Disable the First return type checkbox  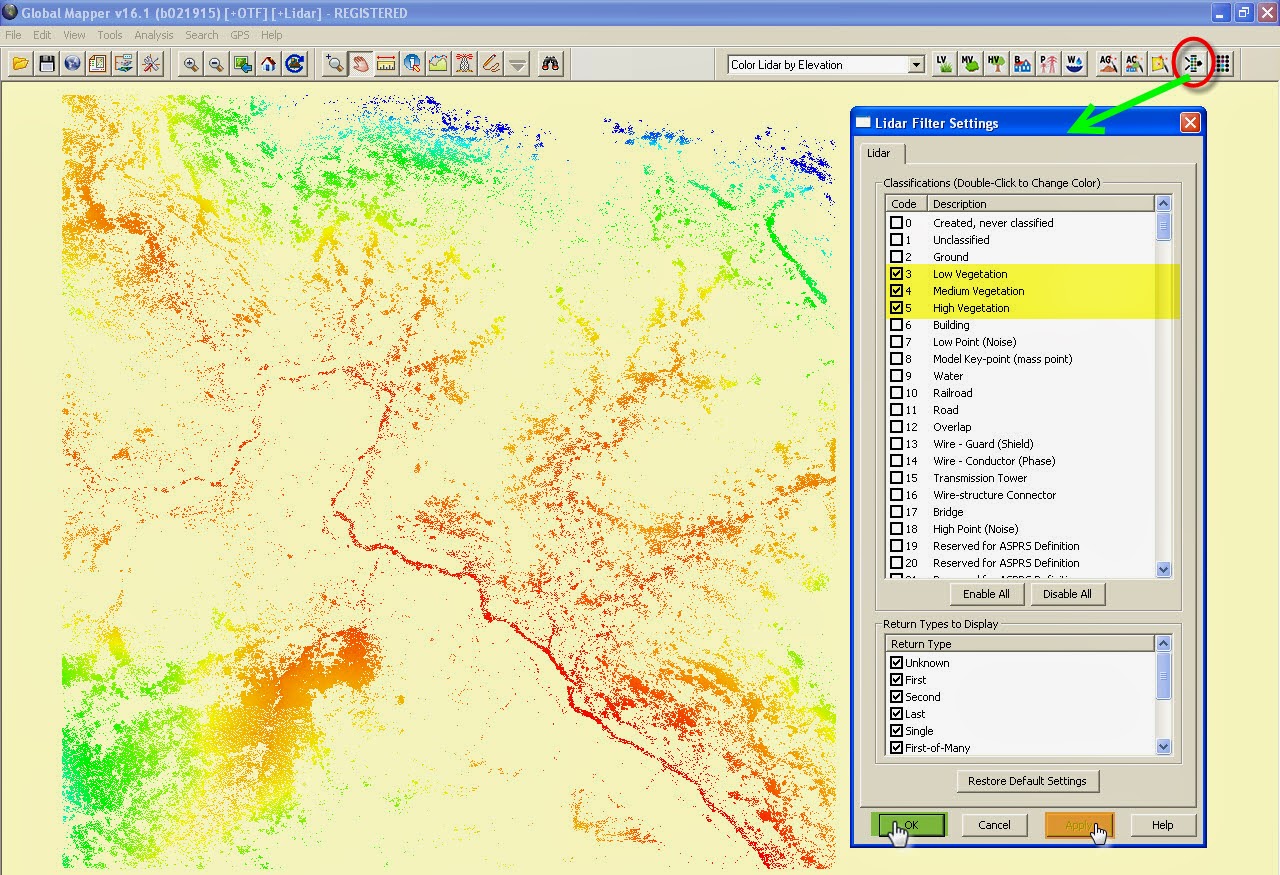tap(895, 679)
